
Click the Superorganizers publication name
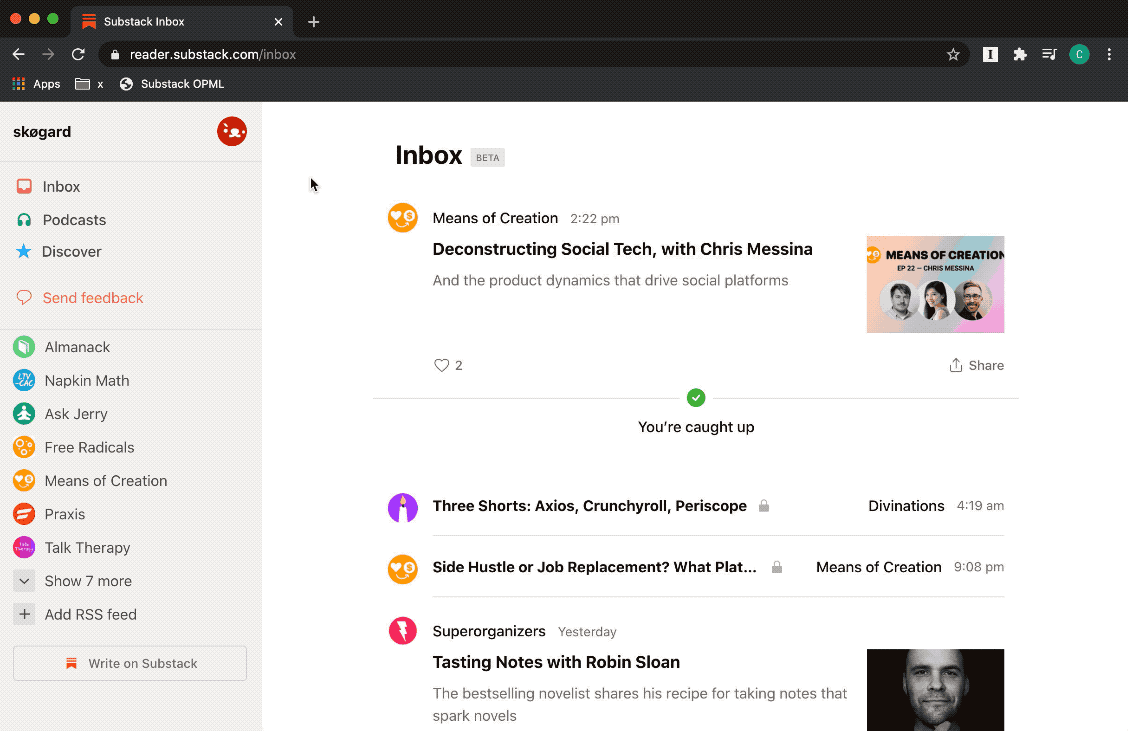(x=488, y=631)
